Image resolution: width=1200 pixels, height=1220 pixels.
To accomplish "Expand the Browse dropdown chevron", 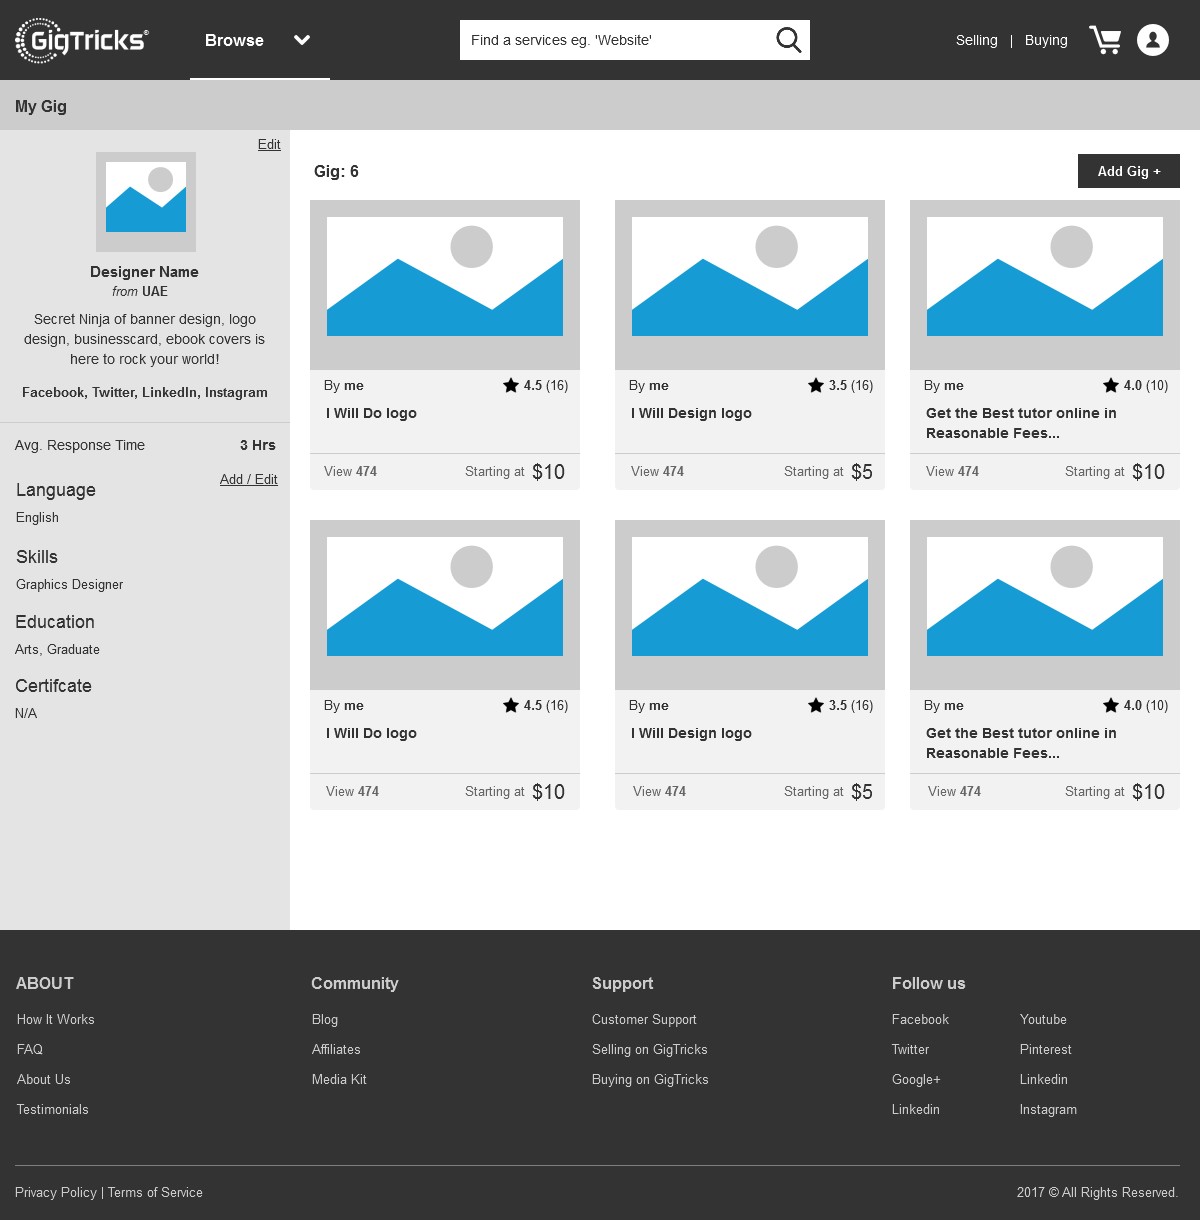I will [302, 40].
